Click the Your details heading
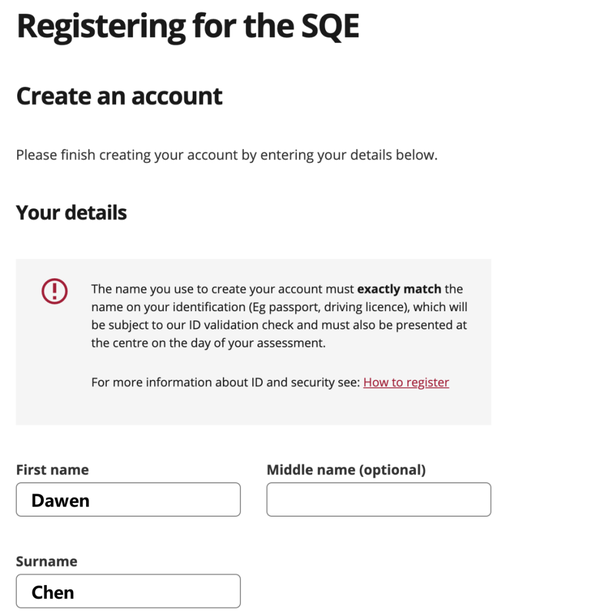 (x=71, y=213)
